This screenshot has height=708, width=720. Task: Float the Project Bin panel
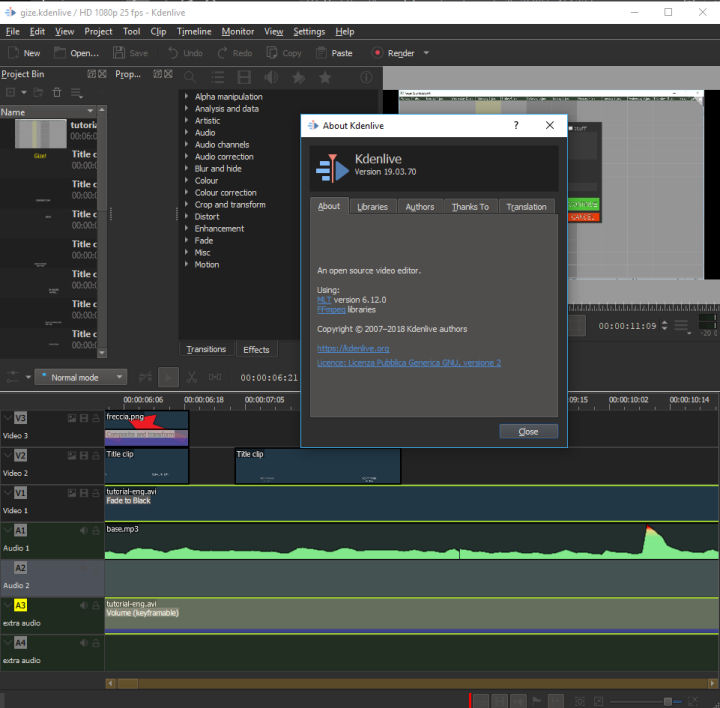pyautogui.click(x=92, y=74)
